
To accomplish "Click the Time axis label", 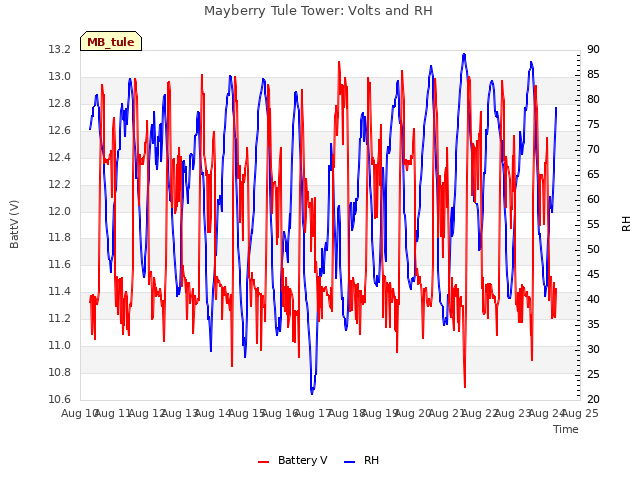I will (x=566, y=429).
